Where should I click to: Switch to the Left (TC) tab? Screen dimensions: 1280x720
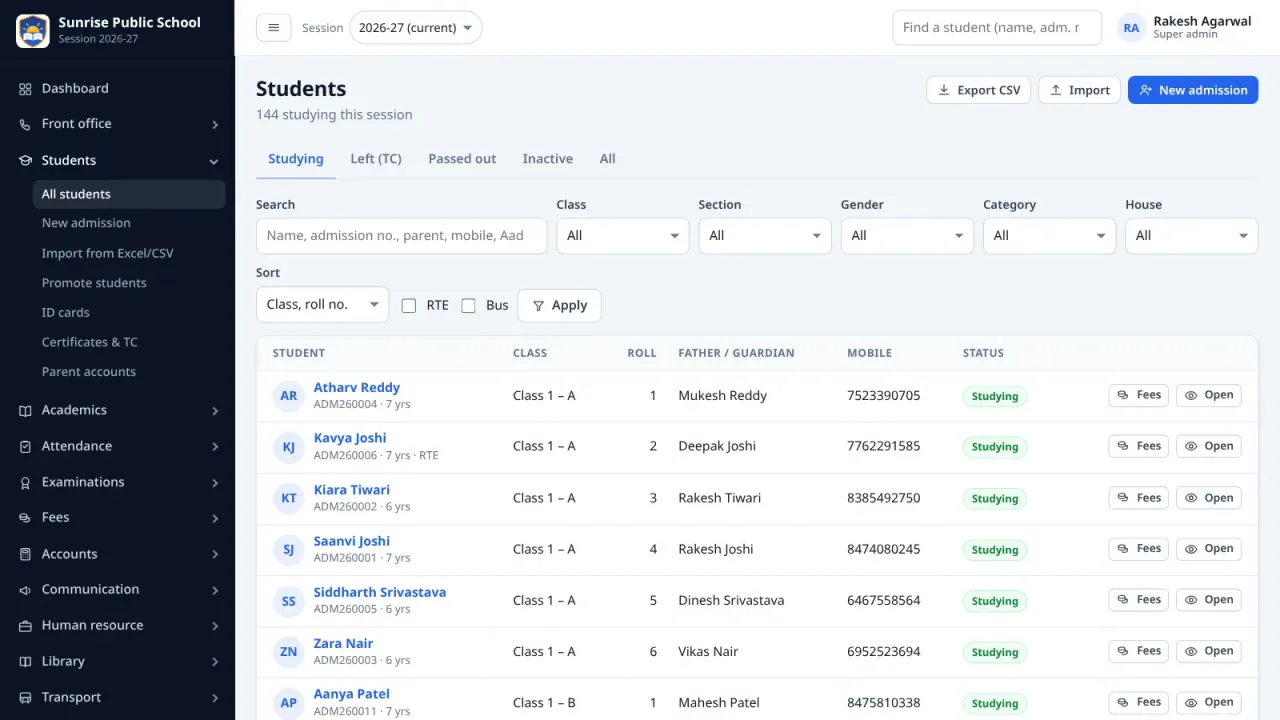click(376, 159)
